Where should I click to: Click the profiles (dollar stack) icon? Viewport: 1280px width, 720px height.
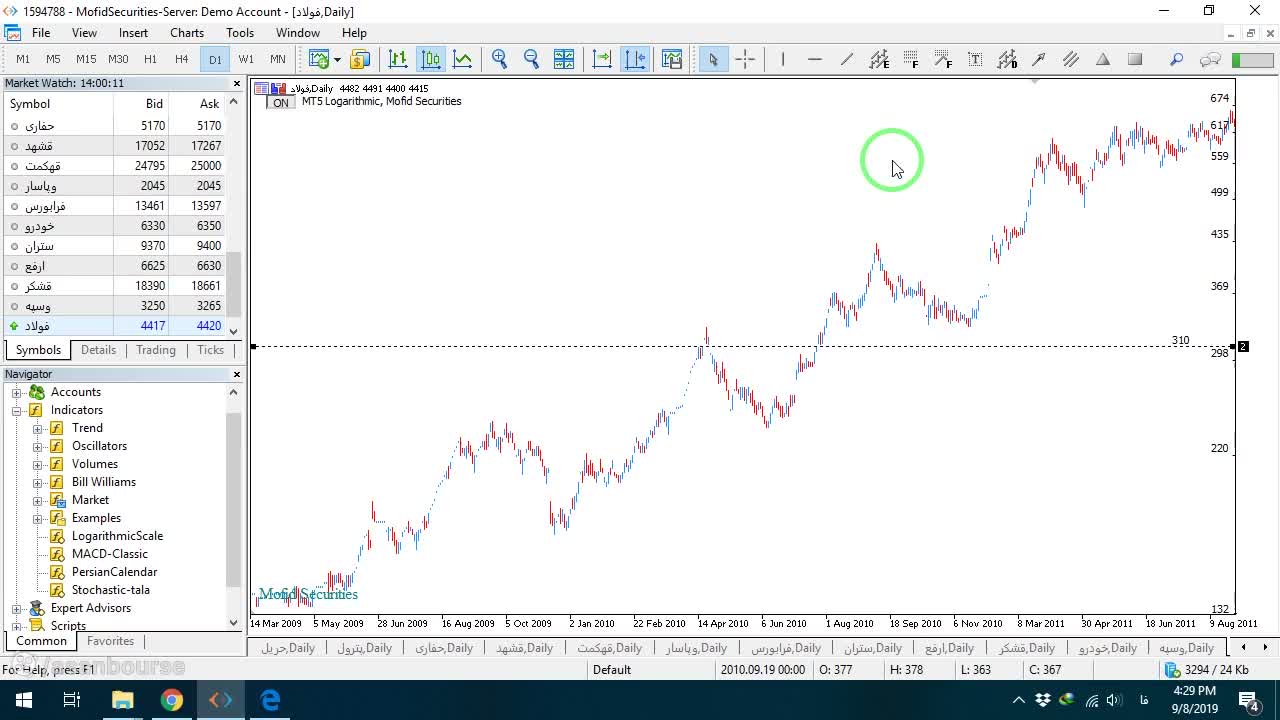pos(360,59)
